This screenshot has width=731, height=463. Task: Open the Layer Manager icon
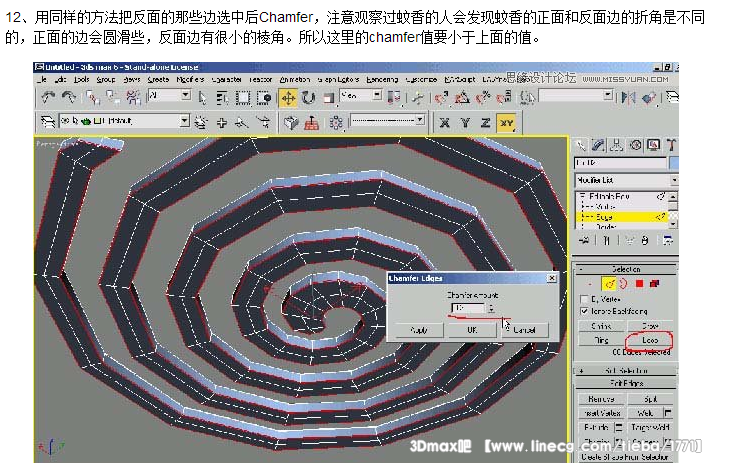pyautogui.click(x=672, y=97)
